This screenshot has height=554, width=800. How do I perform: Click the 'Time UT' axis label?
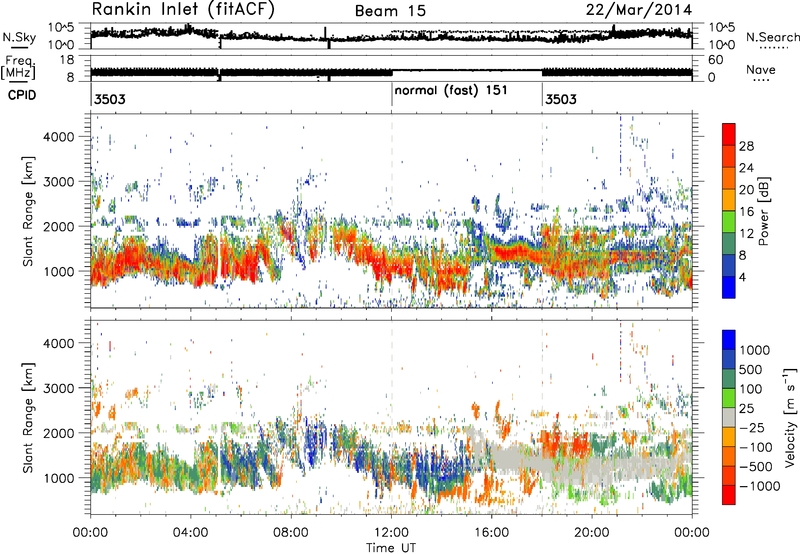(x=391, y=548)
